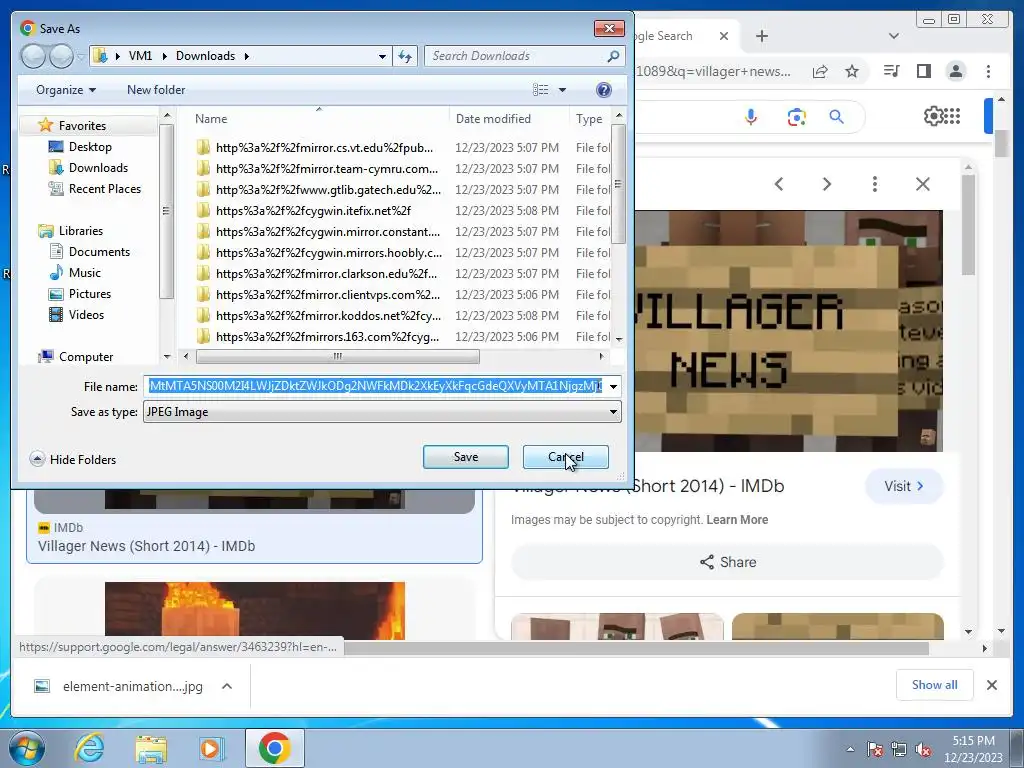Search by voice with microphone icon
The width and height of the screenshot is (1024, 768).
pos(750,117)
